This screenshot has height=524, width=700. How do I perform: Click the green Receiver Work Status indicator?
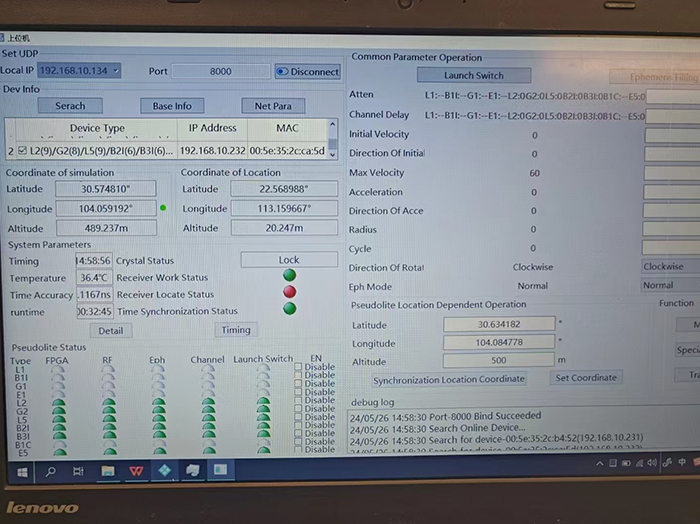pyautogui.click(x=289, y=277)
